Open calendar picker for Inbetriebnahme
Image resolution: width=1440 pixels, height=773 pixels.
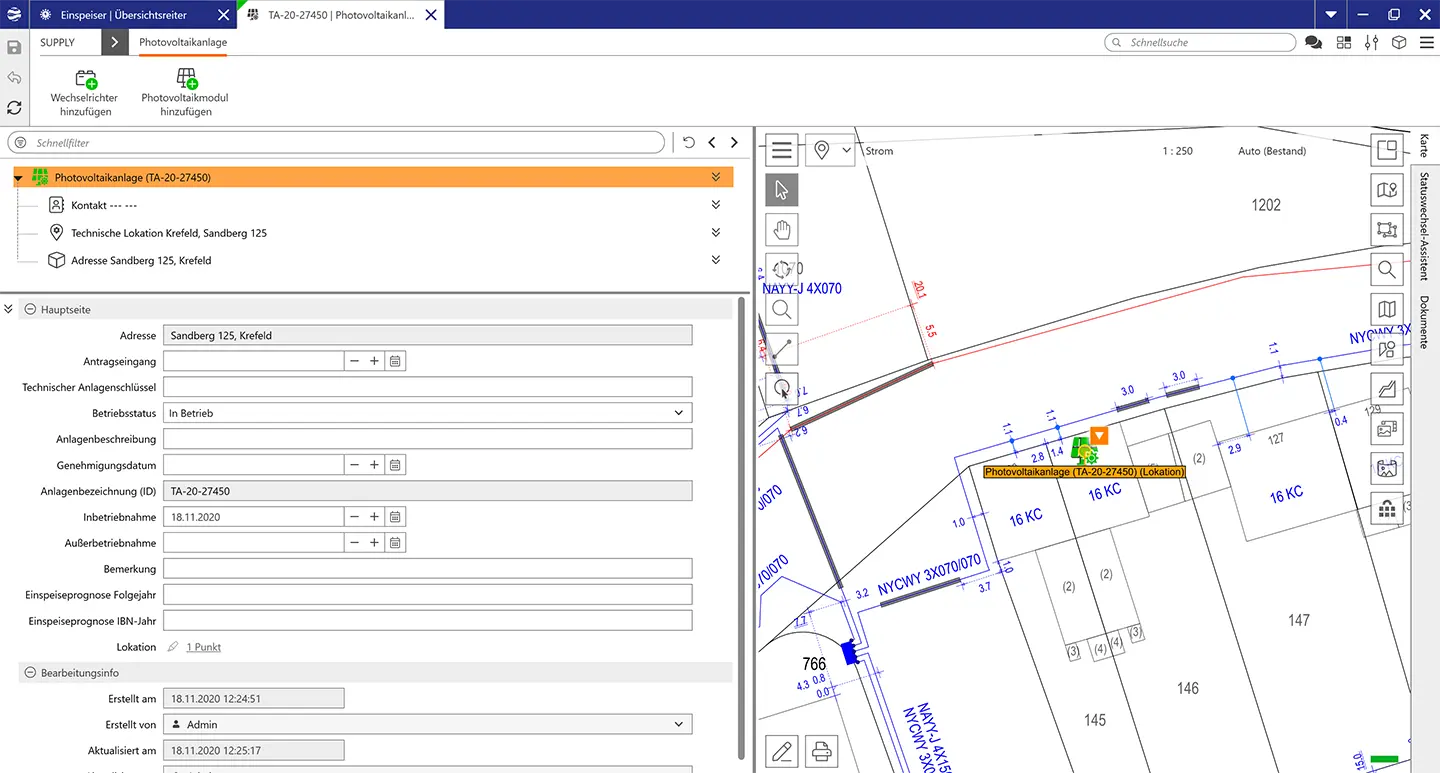tap(396, 517)
